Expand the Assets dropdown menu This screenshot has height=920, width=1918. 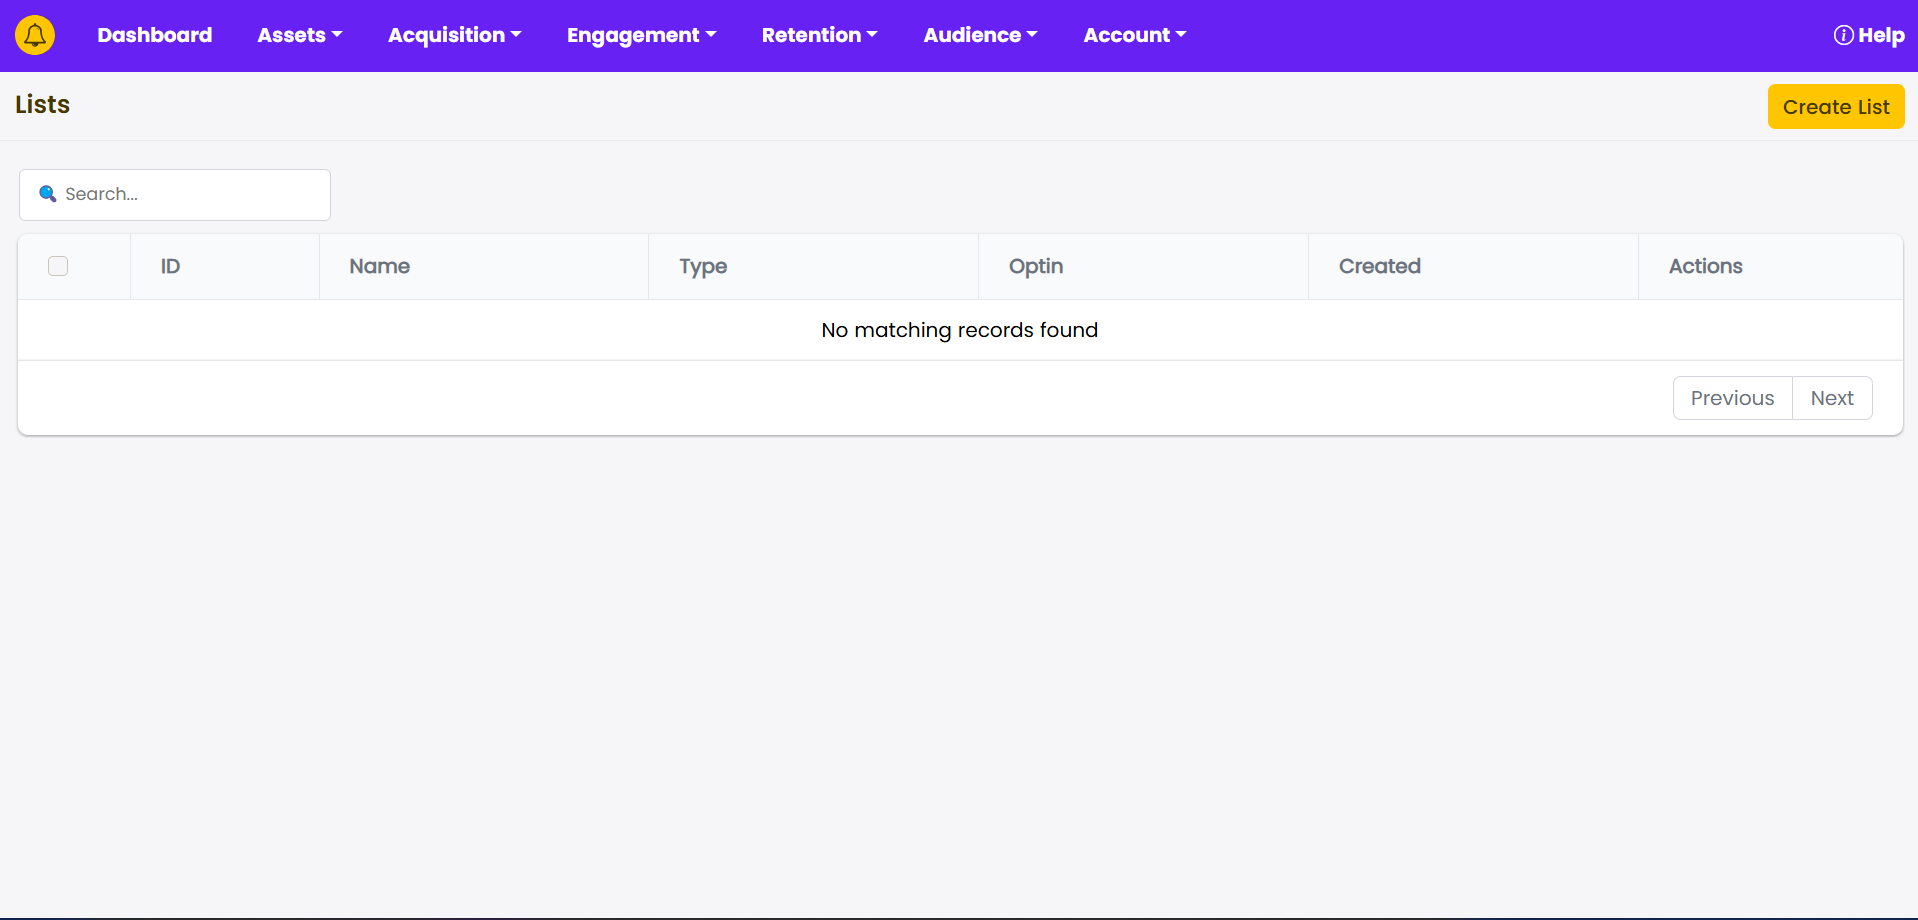click(299, 35)
